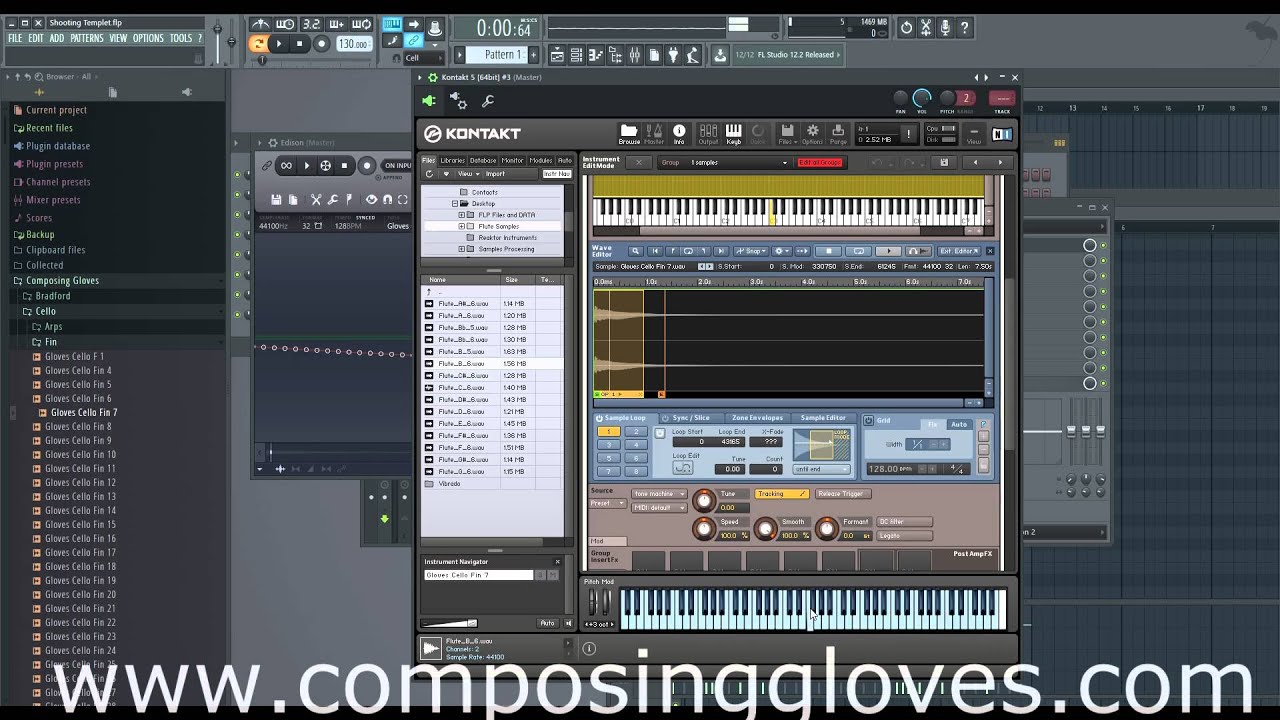
Task: Open the 'until end' loop mode dropdown
Action: pyautogui.click(x=821, y=469)
